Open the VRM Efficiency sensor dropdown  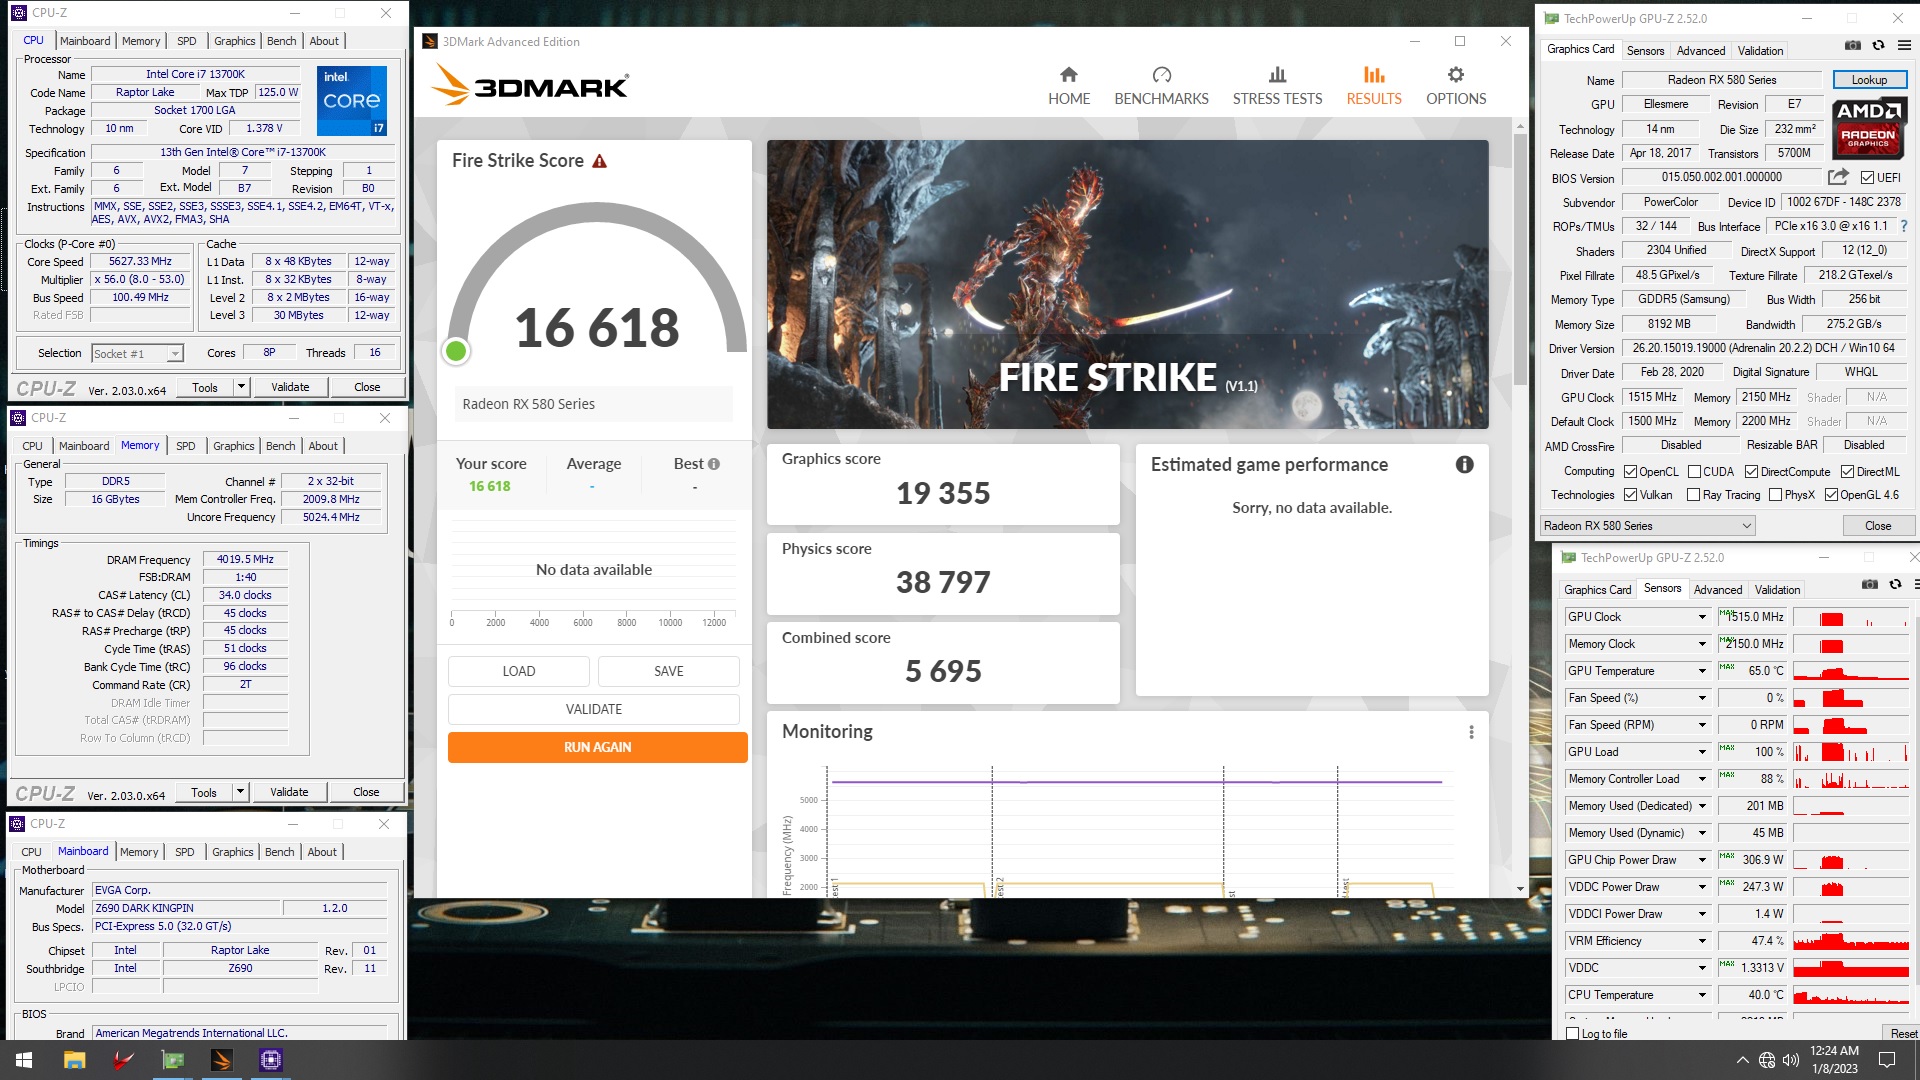coord(1702,941)
